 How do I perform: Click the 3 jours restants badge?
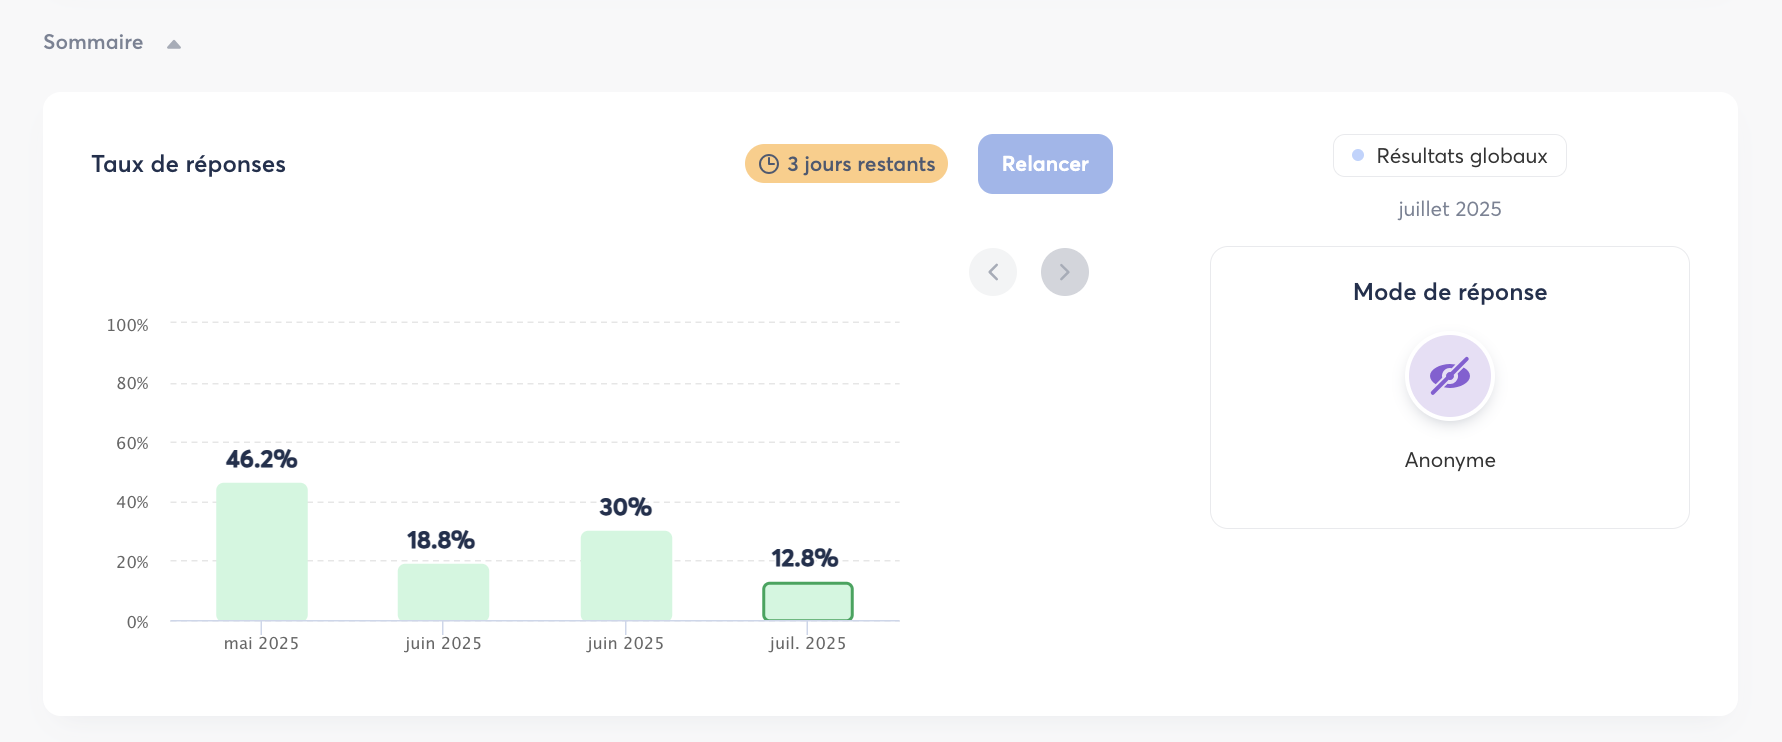pyautogui.click(x=846, y=164)
